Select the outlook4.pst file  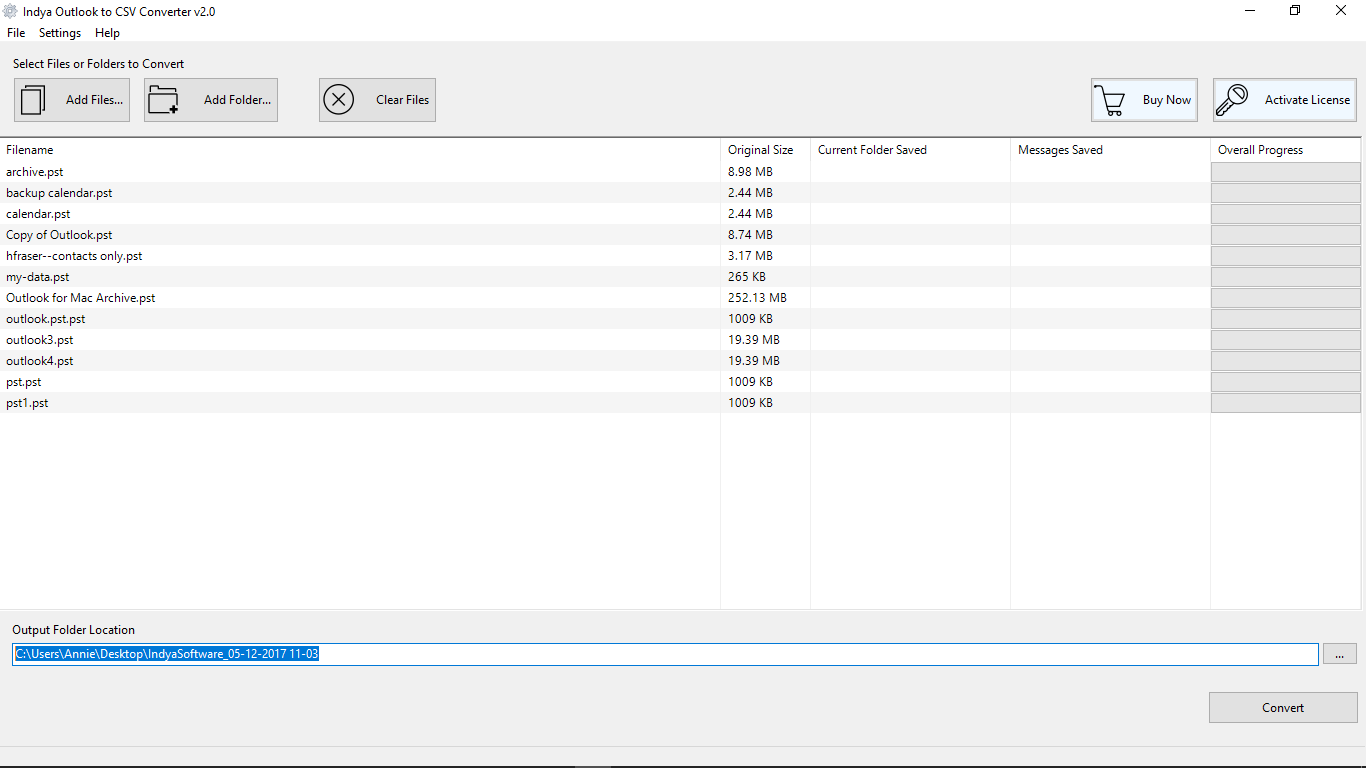click(x=40, y=361)
